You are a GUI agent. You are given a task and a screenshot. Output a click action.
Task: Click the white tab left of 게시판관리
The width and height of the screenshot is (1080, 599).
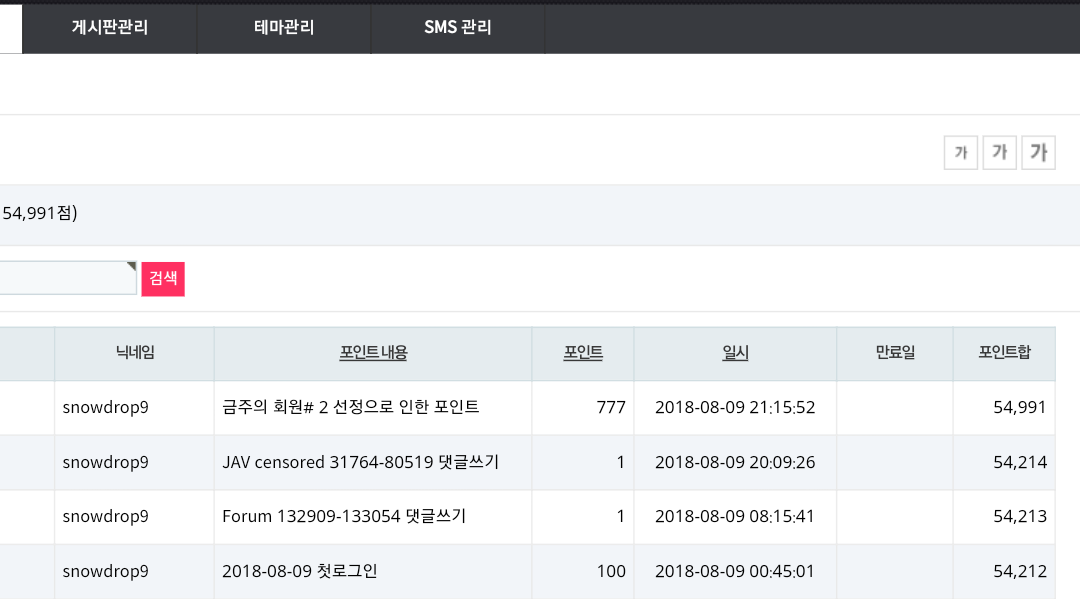pyautogui.click(x=11, y=28)
